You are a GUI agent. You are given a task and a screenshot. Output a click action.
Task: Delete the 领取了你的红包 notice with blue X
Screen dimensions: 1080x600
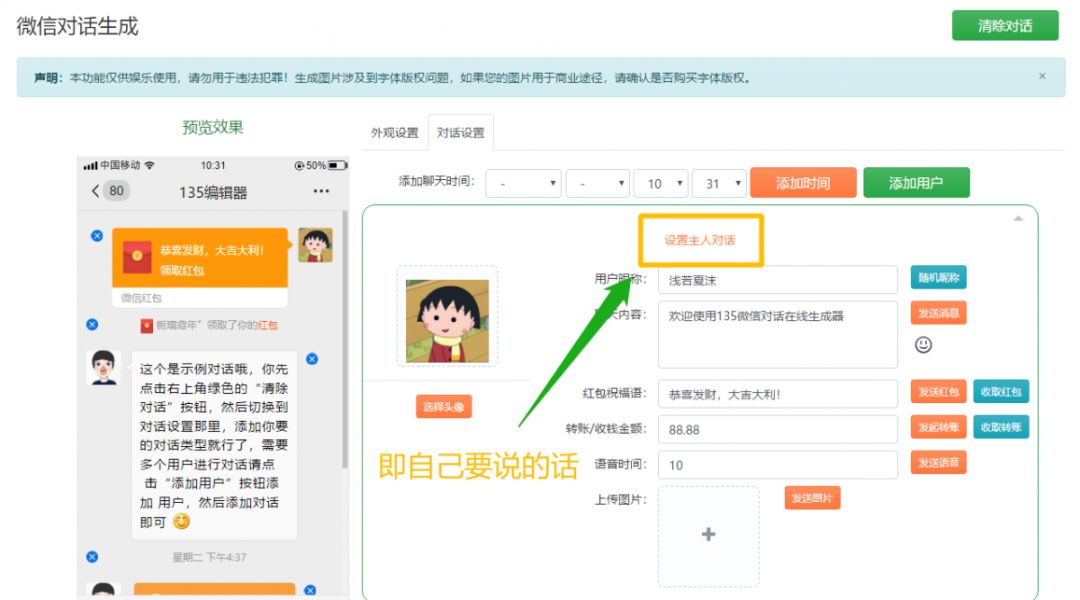coord(92,324)
